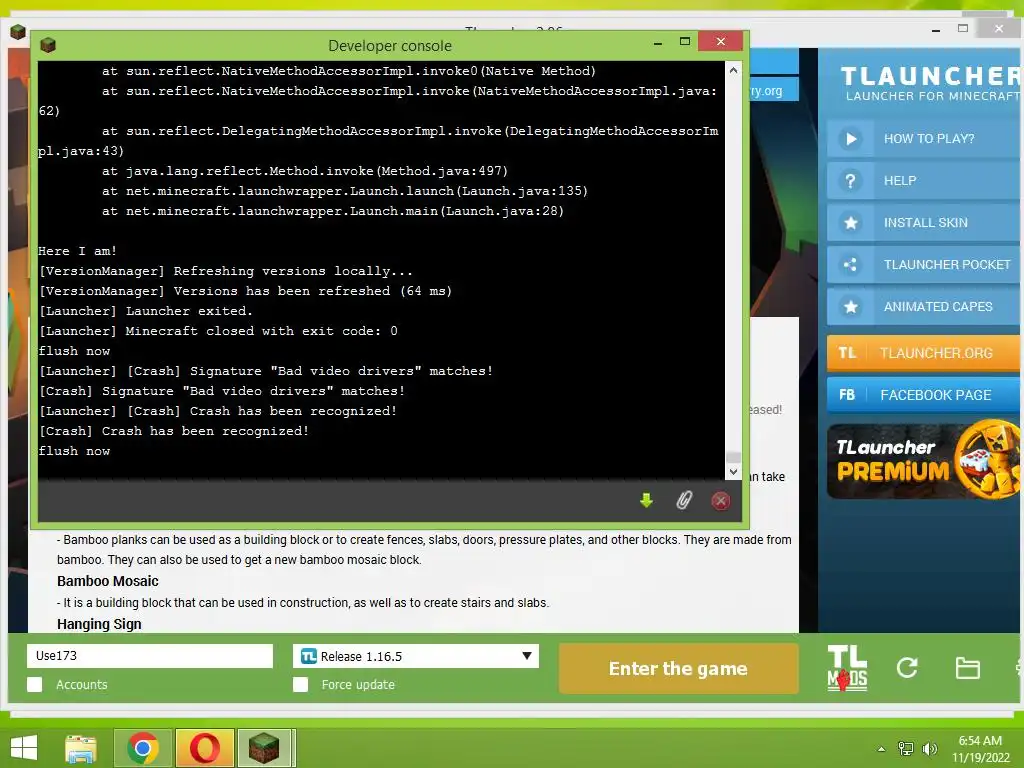Click the question mark icon beside HELP

(850, 181)
